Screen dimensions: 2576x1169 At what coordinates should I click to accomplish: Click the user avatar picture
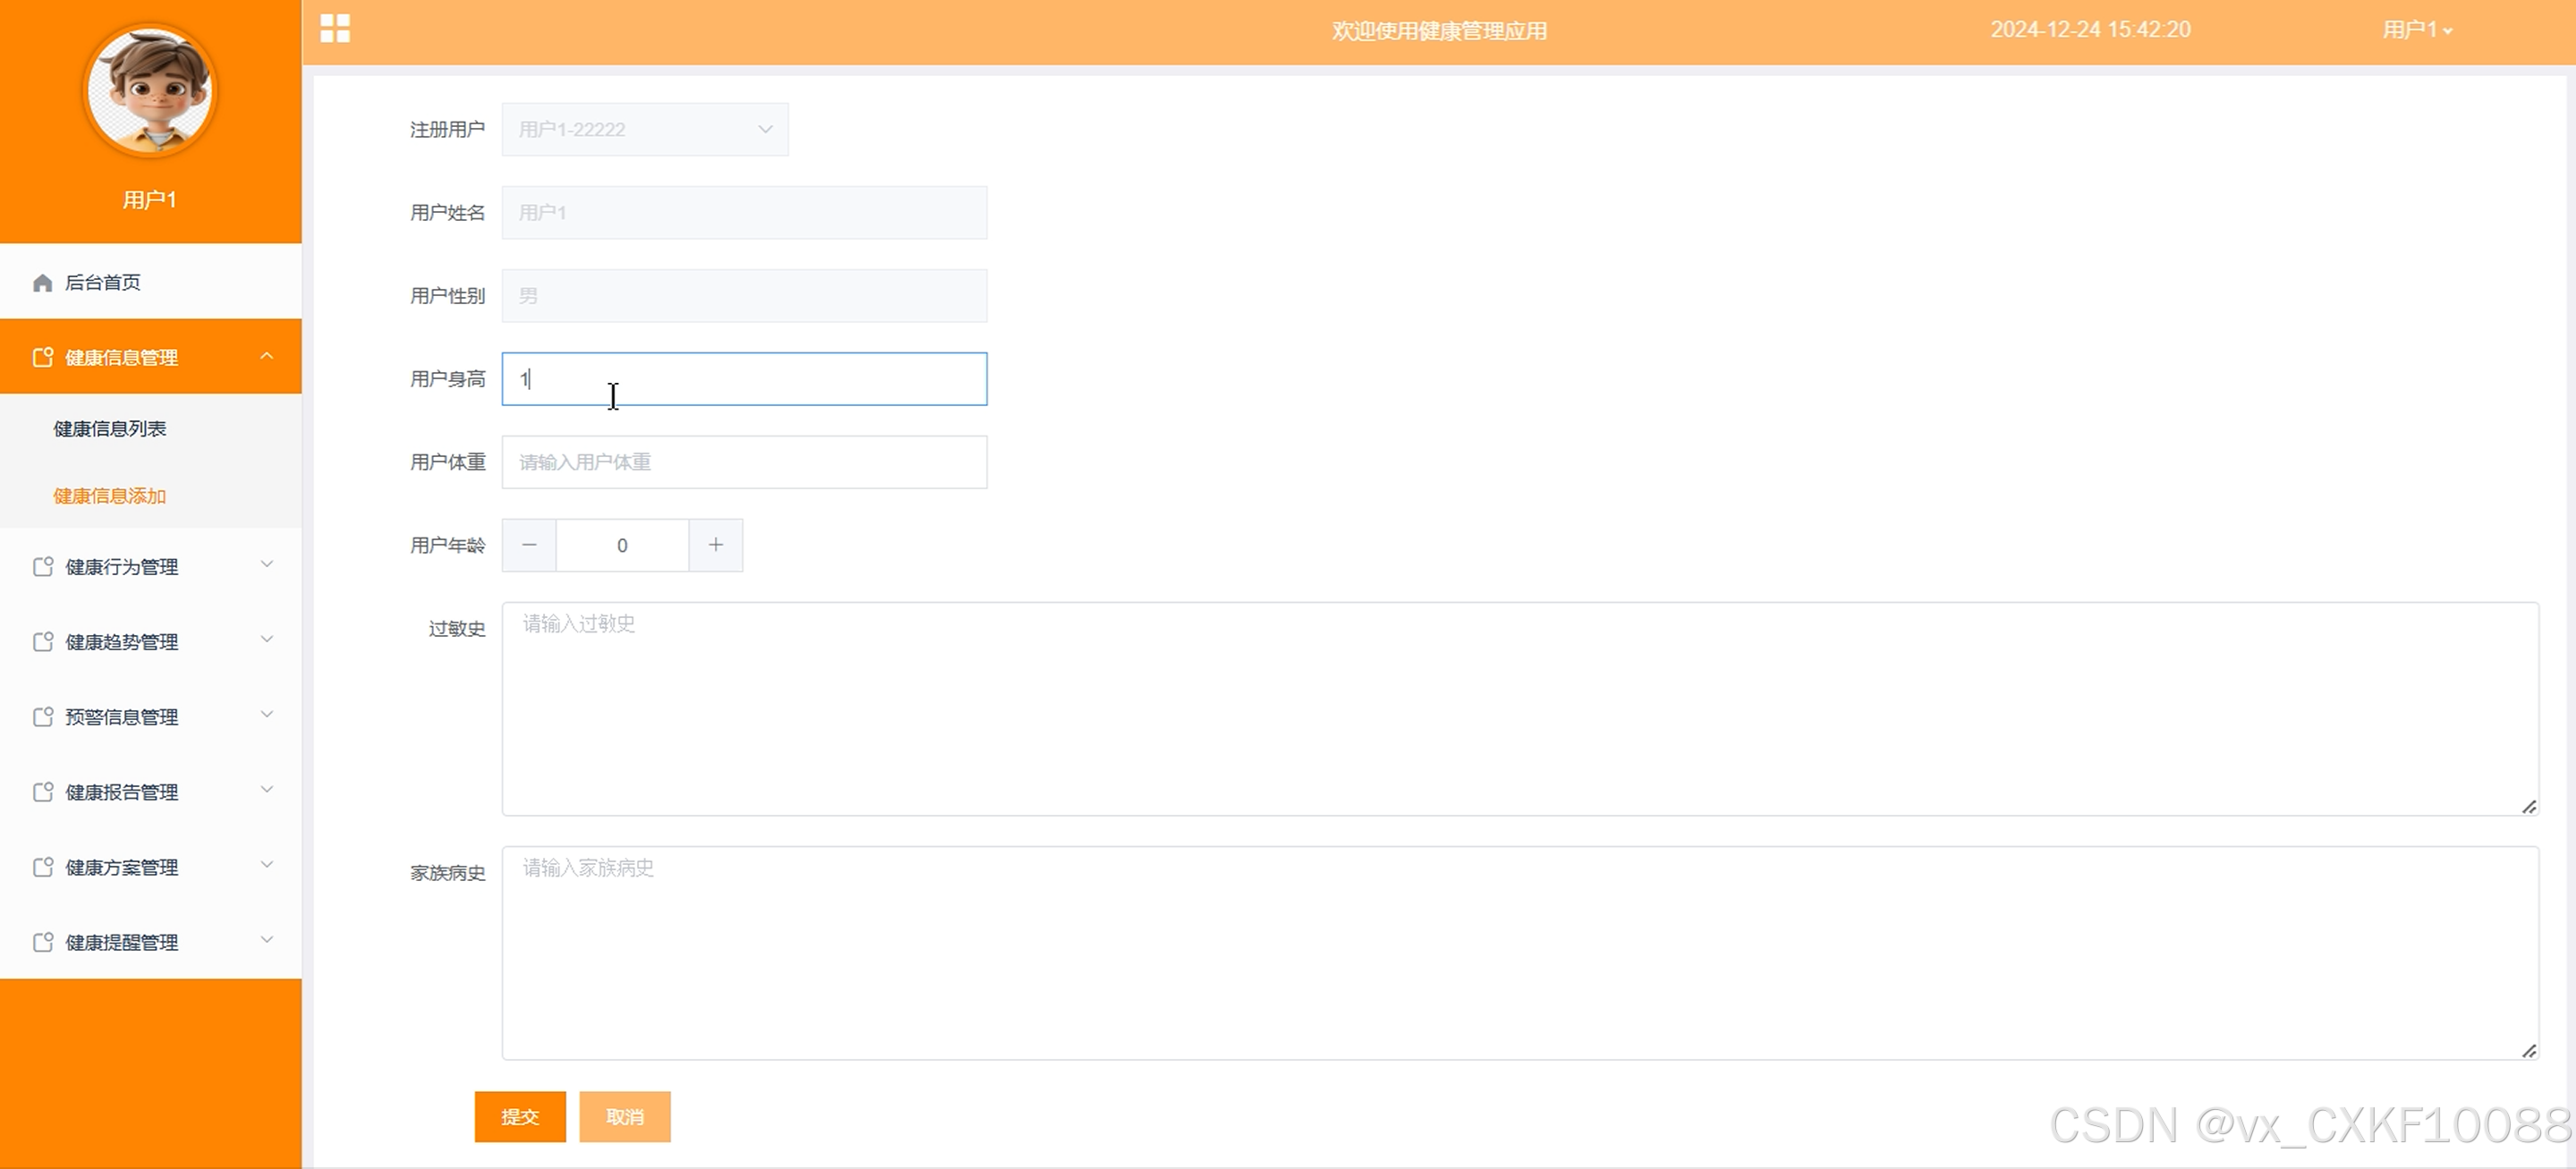[x=150, y=91]
